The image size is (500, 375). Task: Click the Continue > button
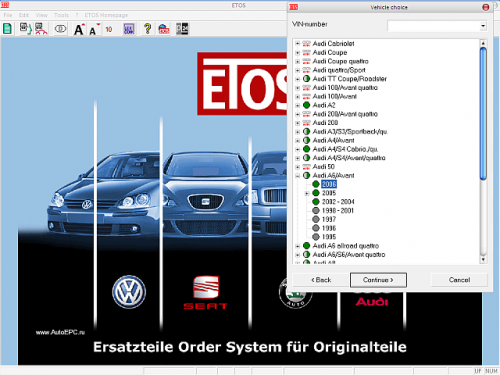[x=378, y=280]
